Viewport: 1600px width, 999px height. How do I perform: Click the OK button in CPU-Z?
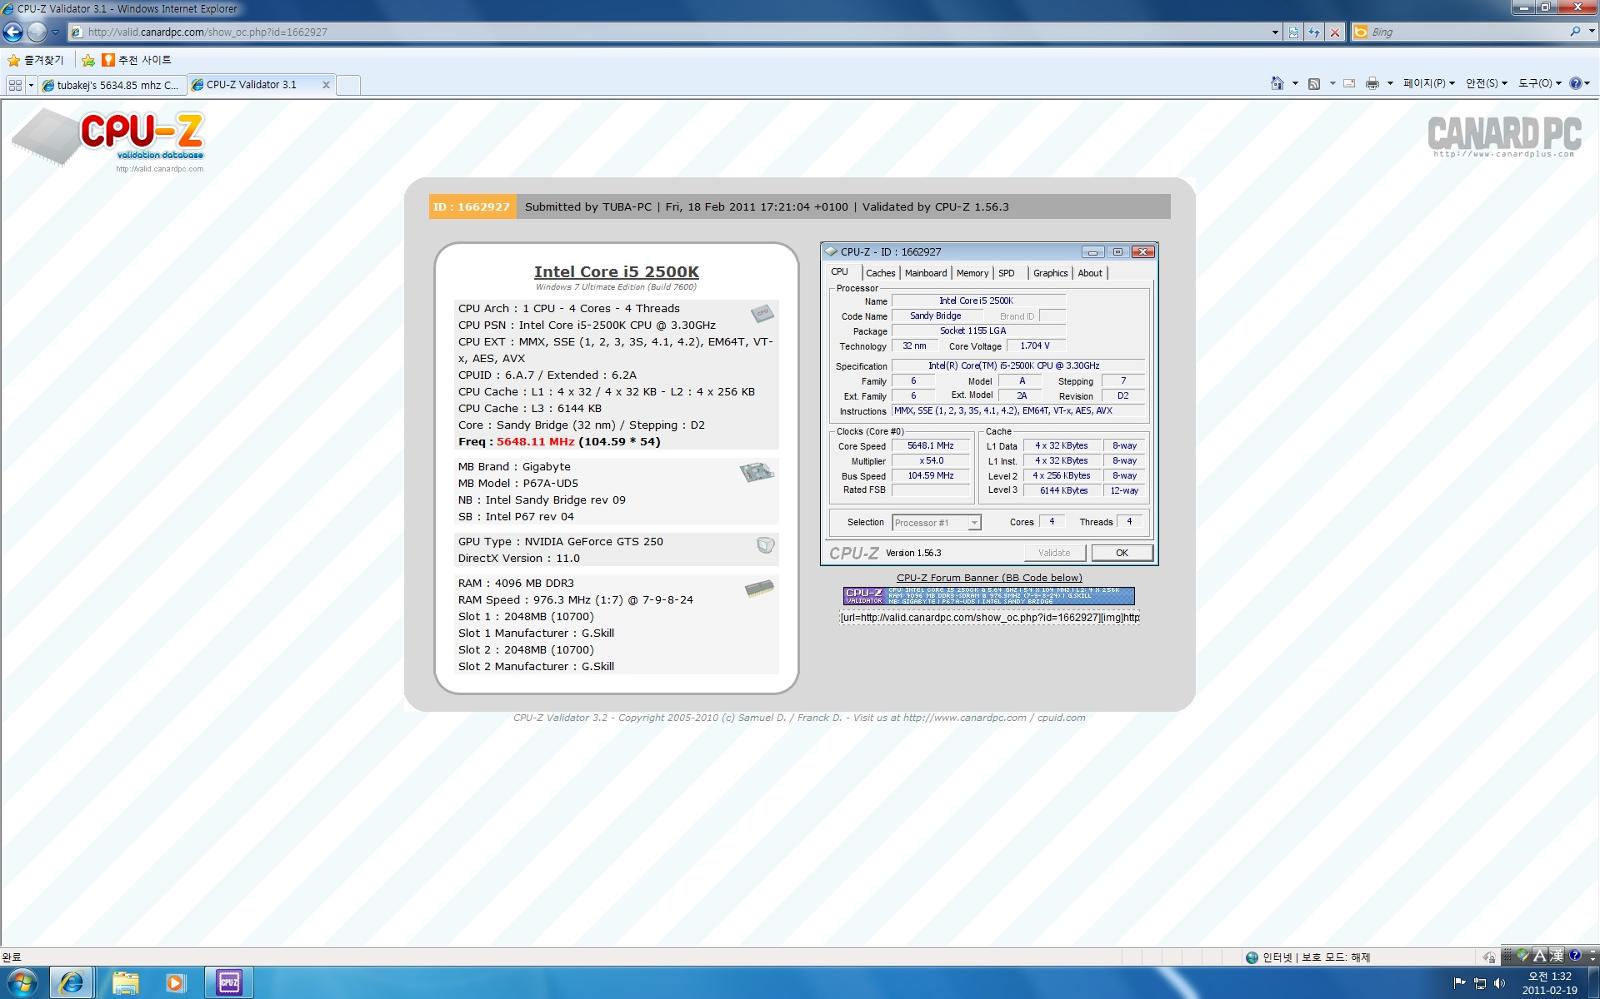pyautogui.click(x=1122, y=553)
